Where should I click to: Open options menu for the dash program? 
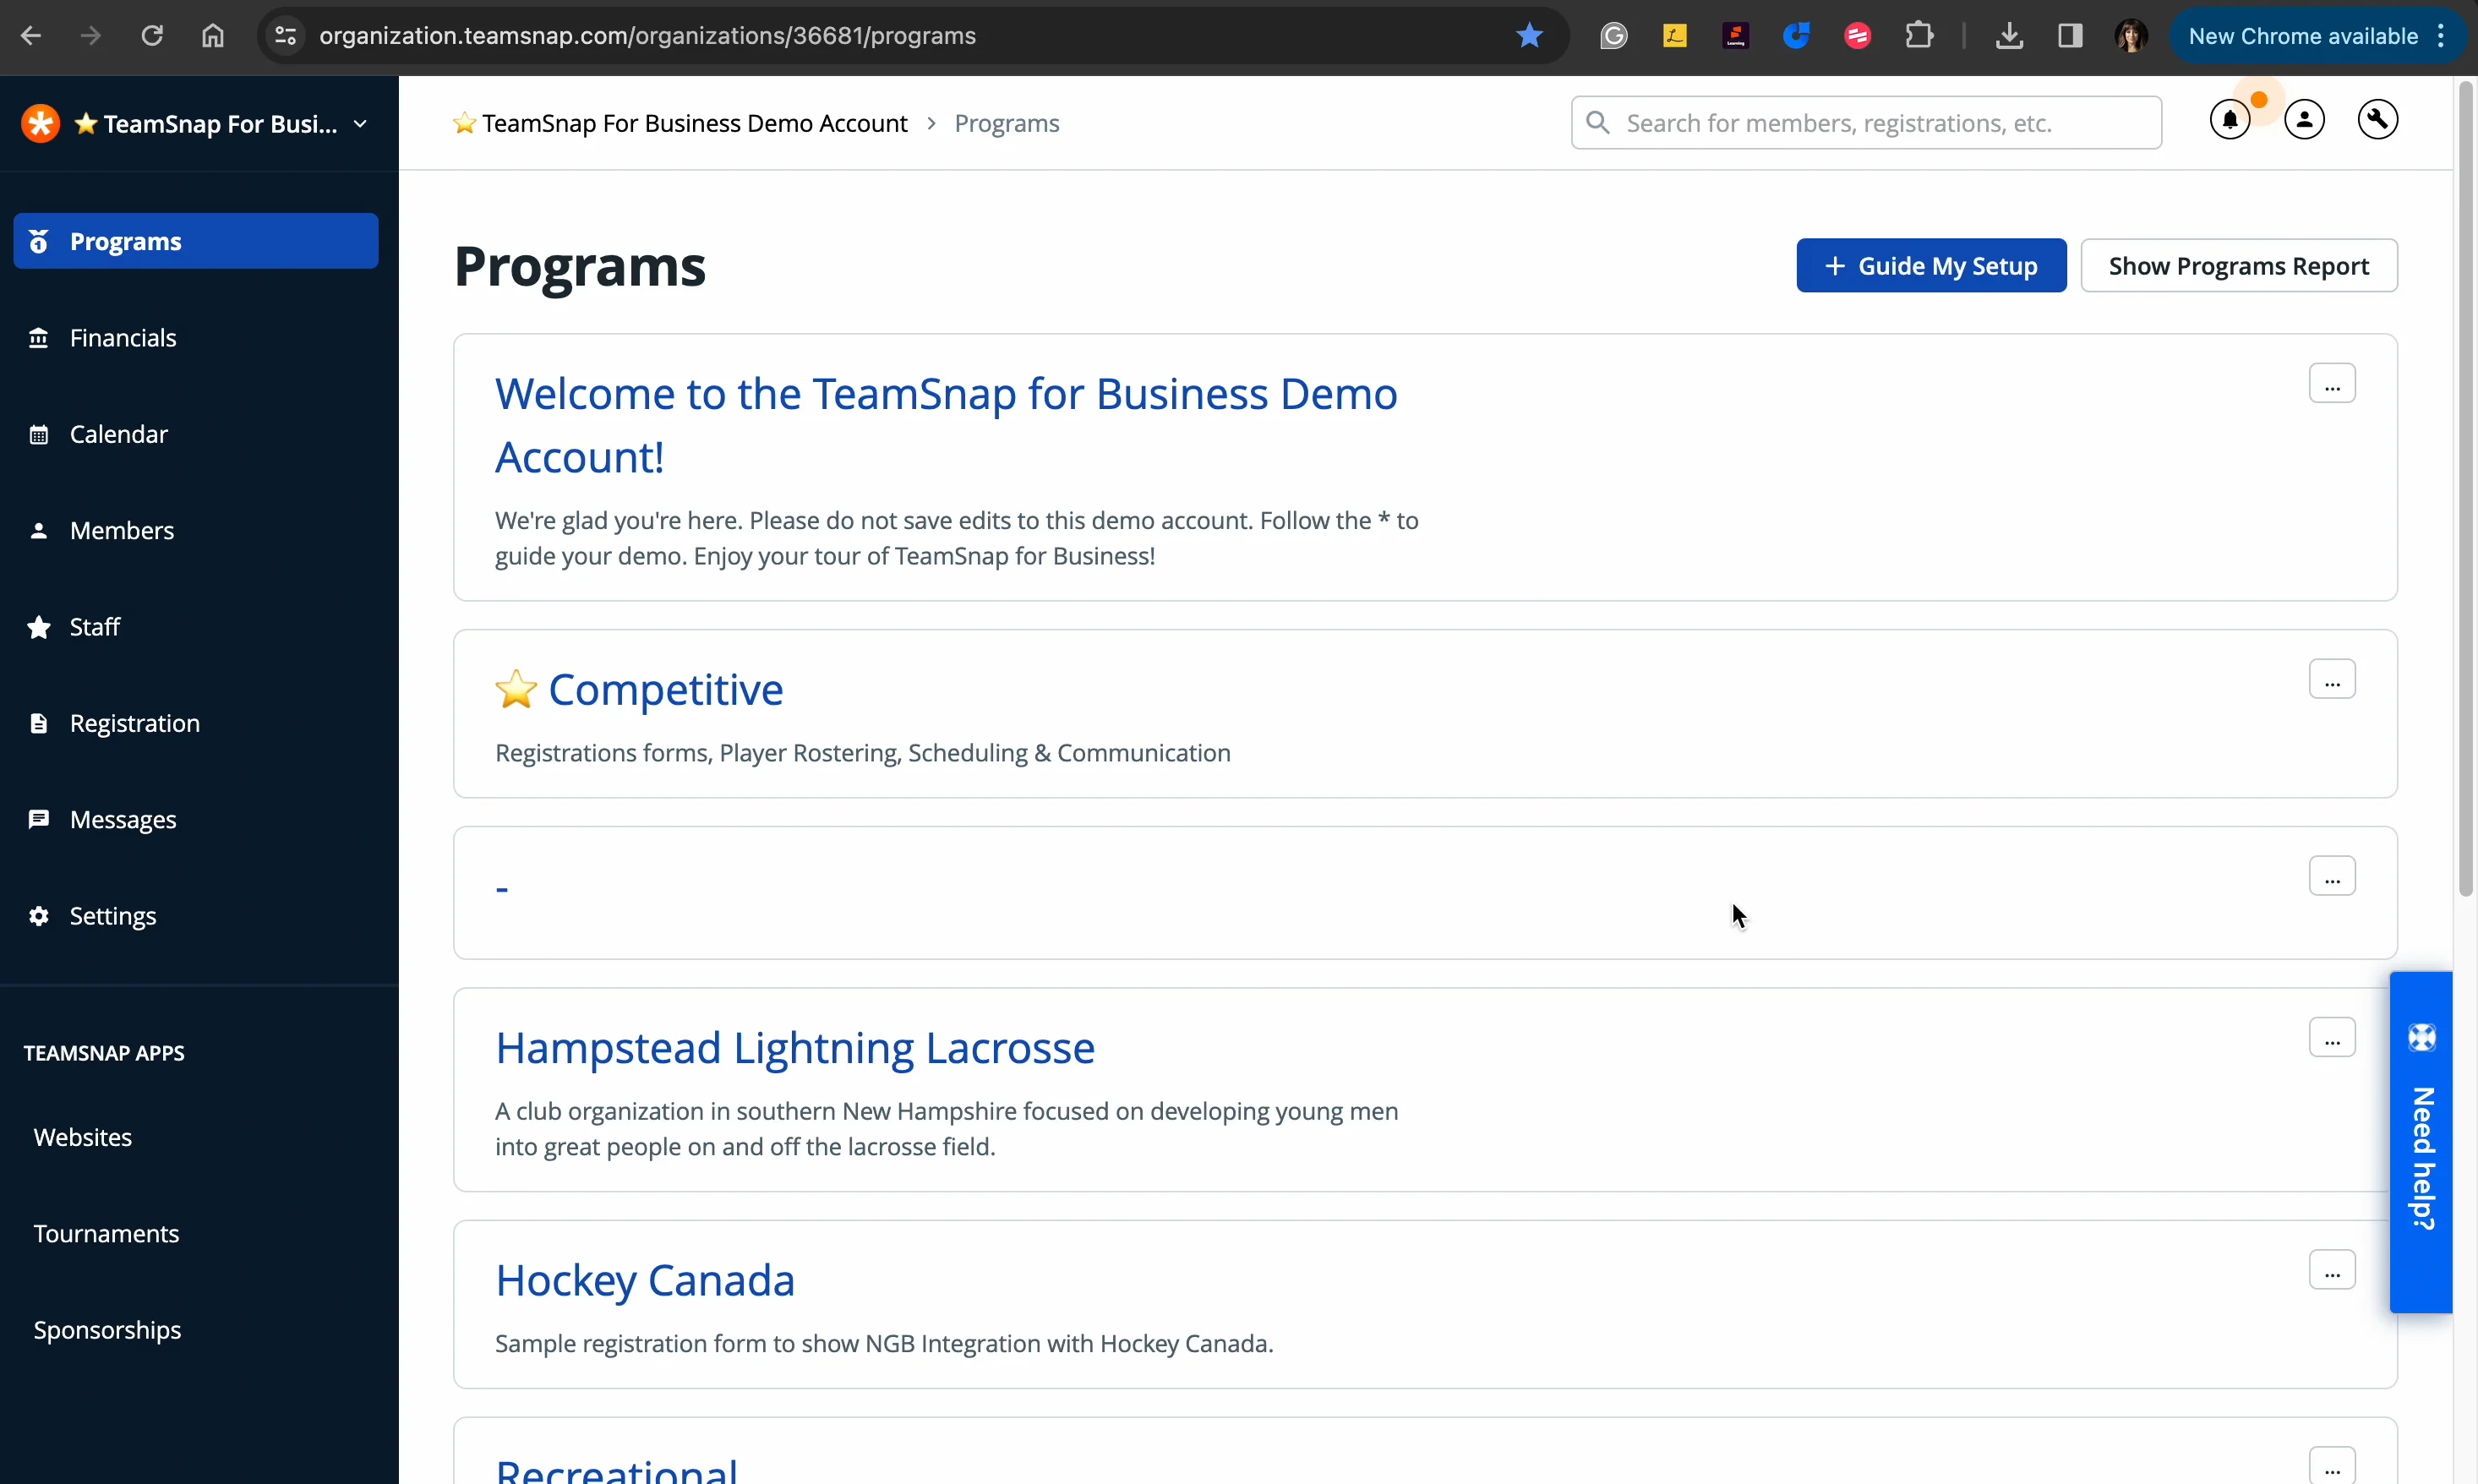2331,877
